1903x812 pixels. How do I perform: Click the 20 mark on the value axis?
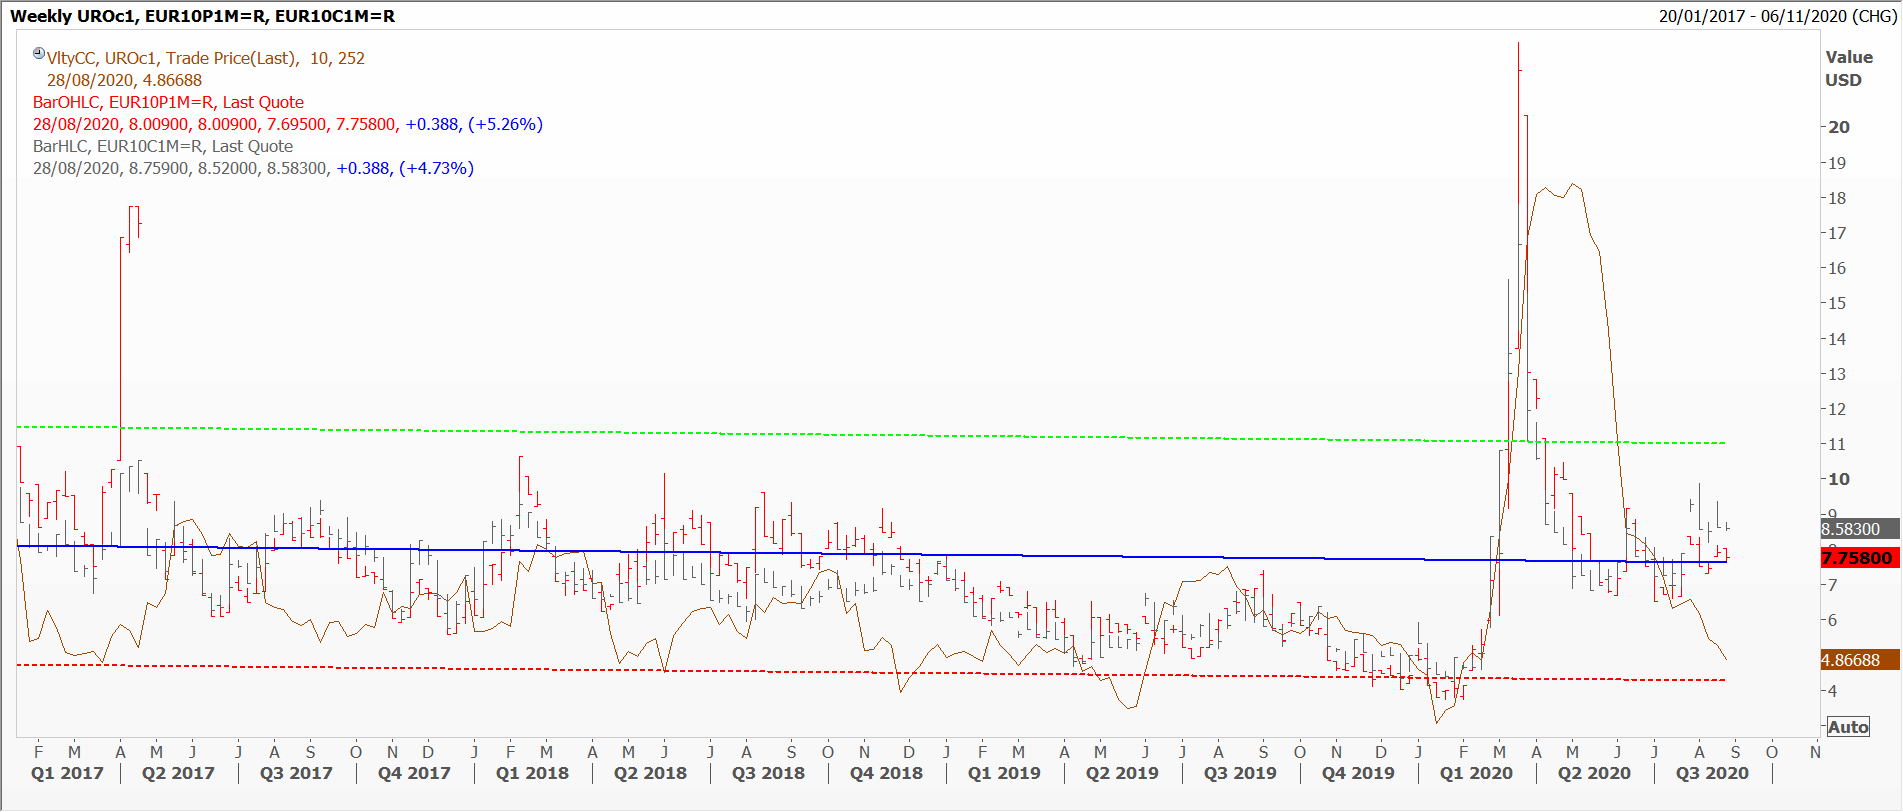[1839, 127]
